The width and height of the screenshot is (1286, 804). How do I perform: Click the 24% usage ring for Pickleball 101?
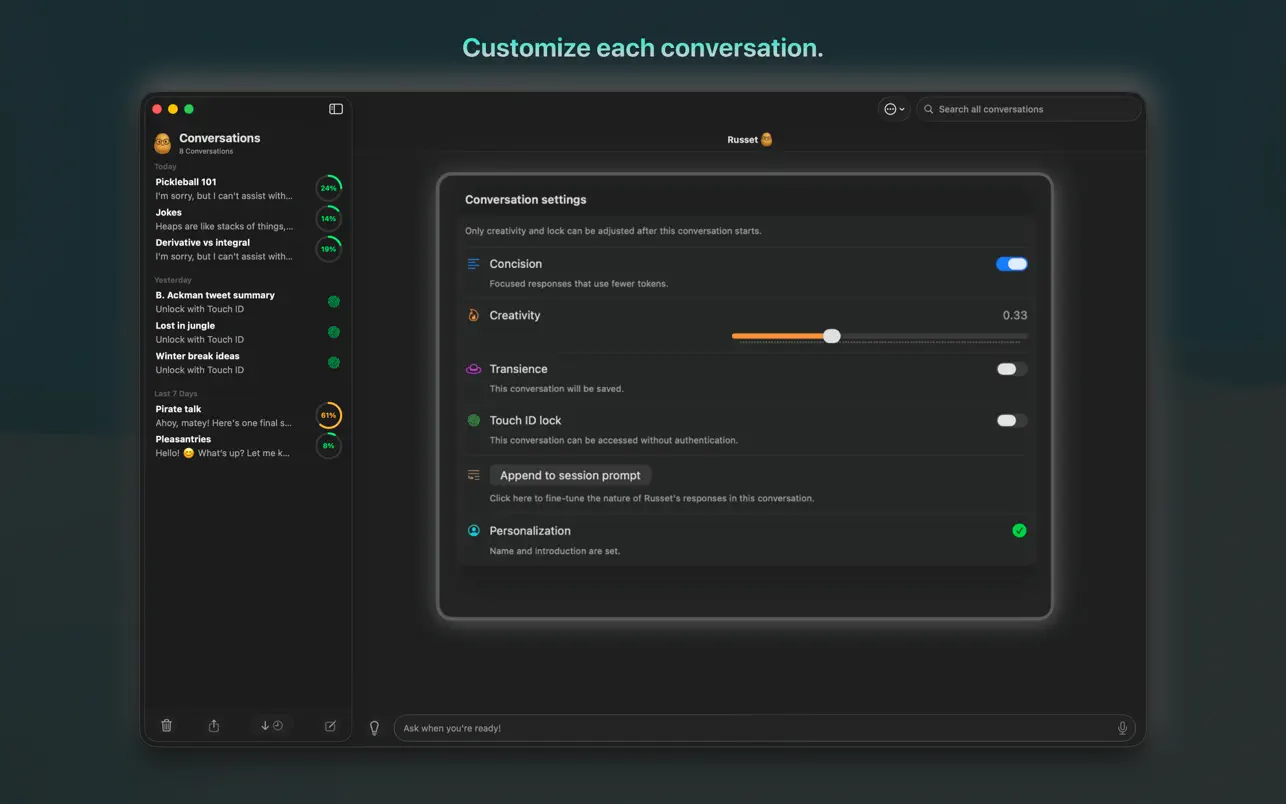tap(329, 188)
